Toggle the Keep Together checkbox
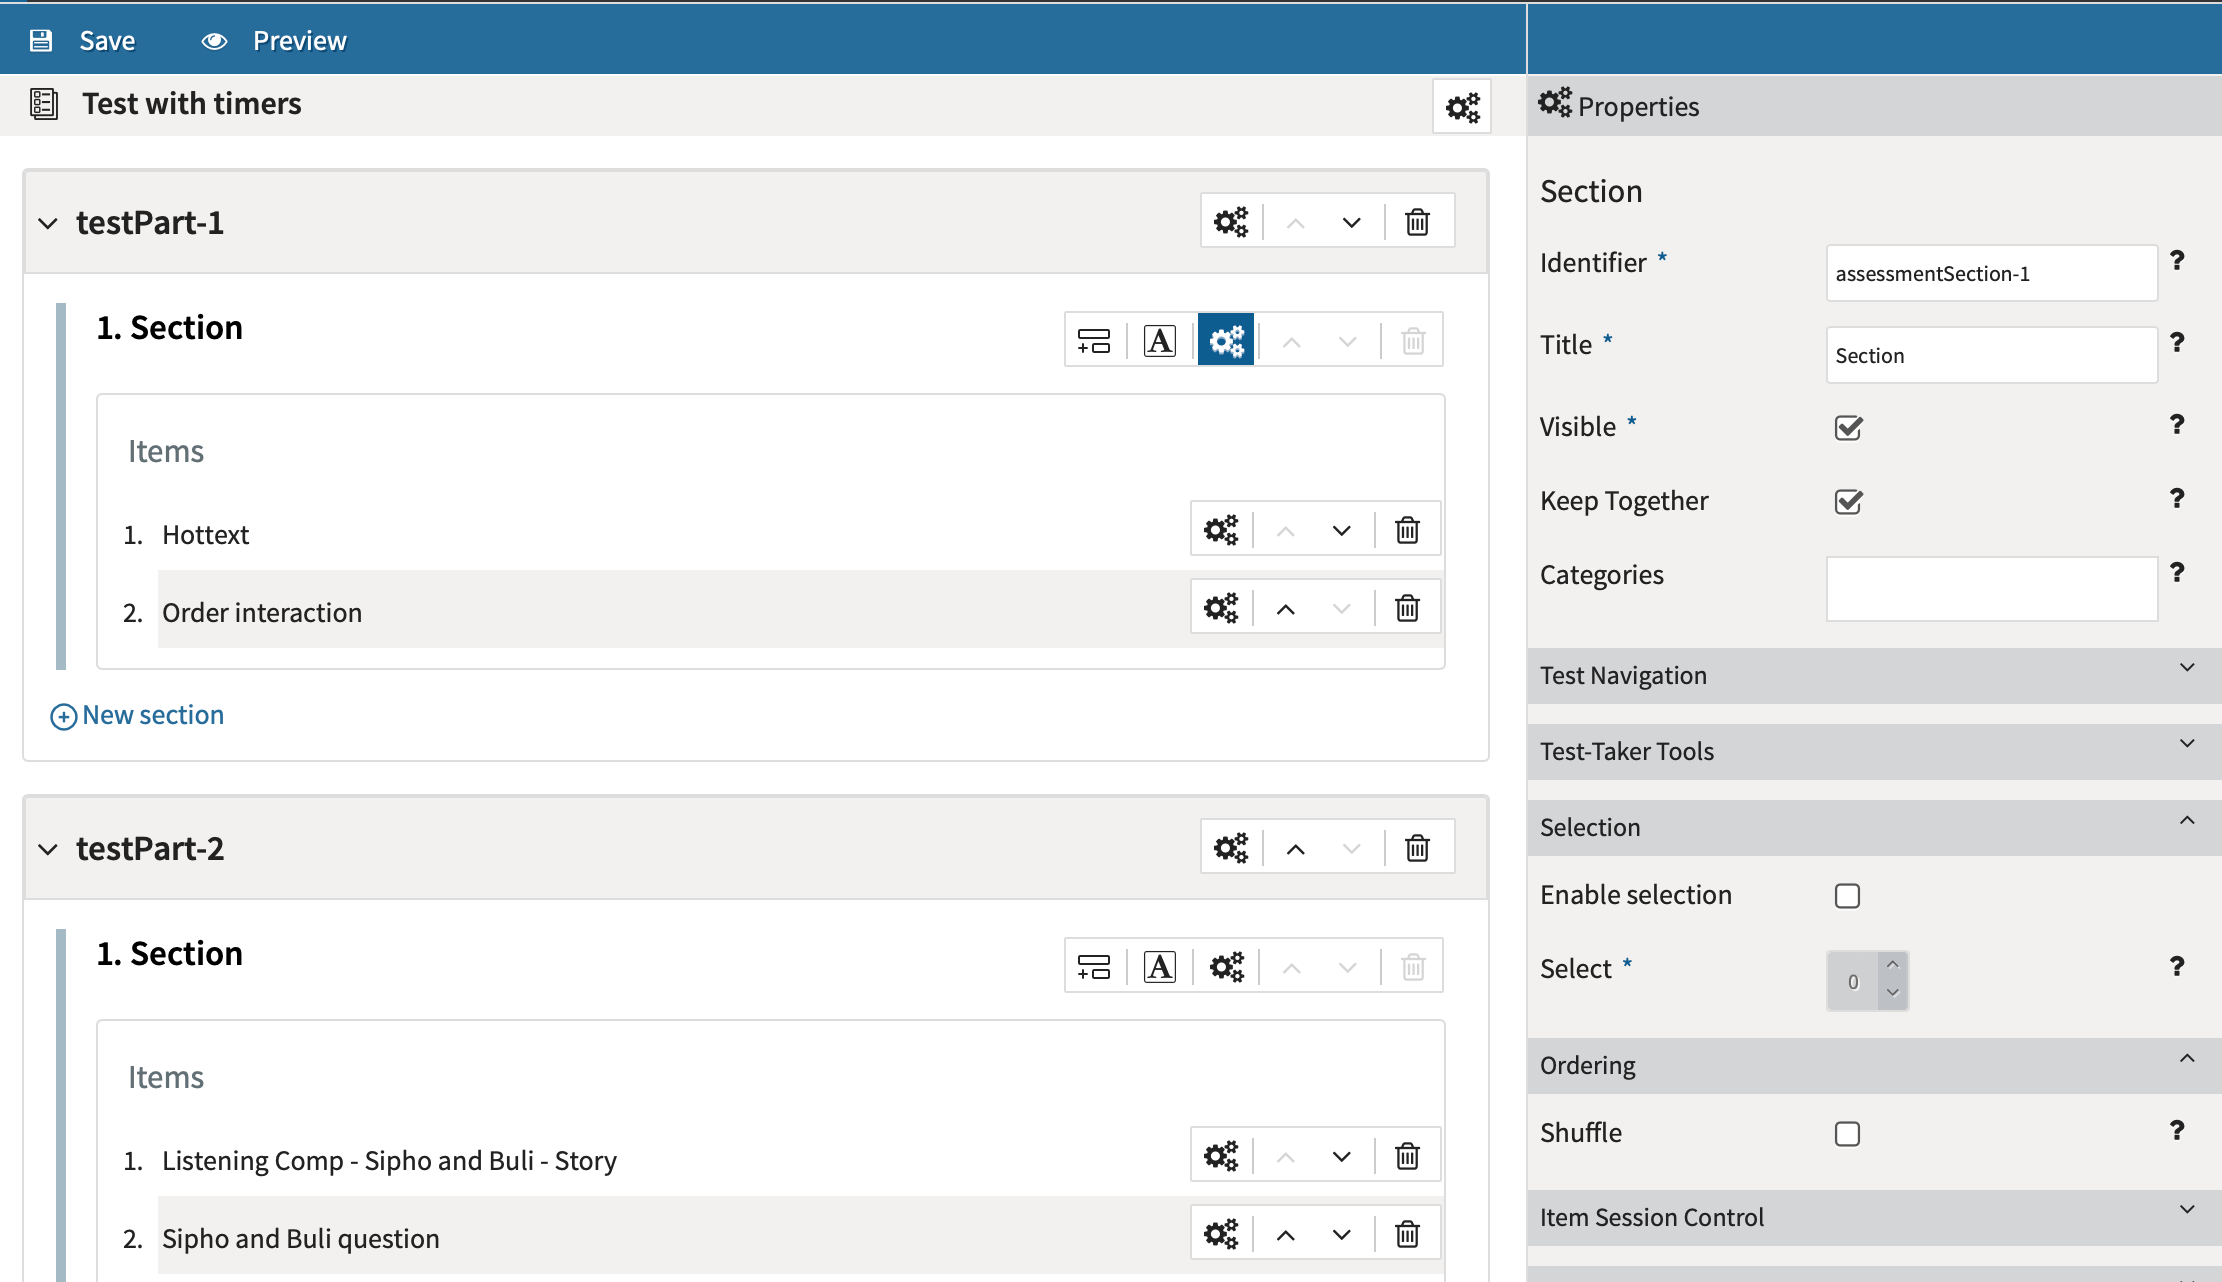The width and height of the screenshot is (2222, 1282). (x=1847, y=501)
